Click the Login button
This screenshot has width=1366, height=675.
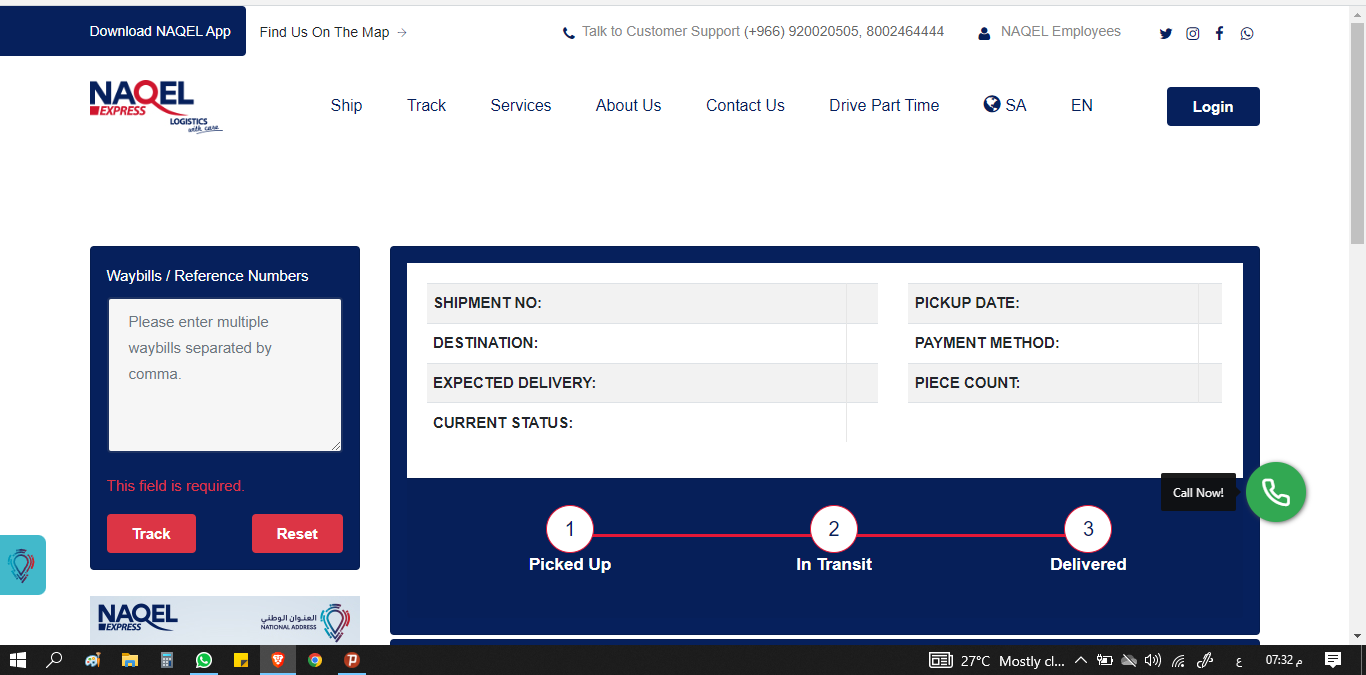1213,107
